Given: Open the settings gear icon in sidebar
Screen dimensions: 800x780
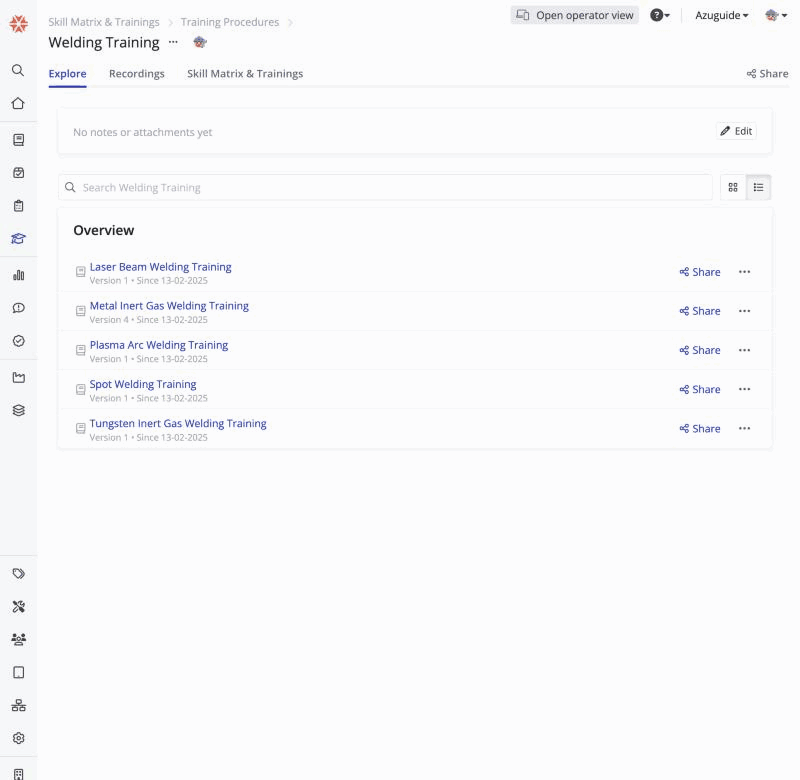Looking at the screenshot, I should pyautogui.click(x=18, y=738).
